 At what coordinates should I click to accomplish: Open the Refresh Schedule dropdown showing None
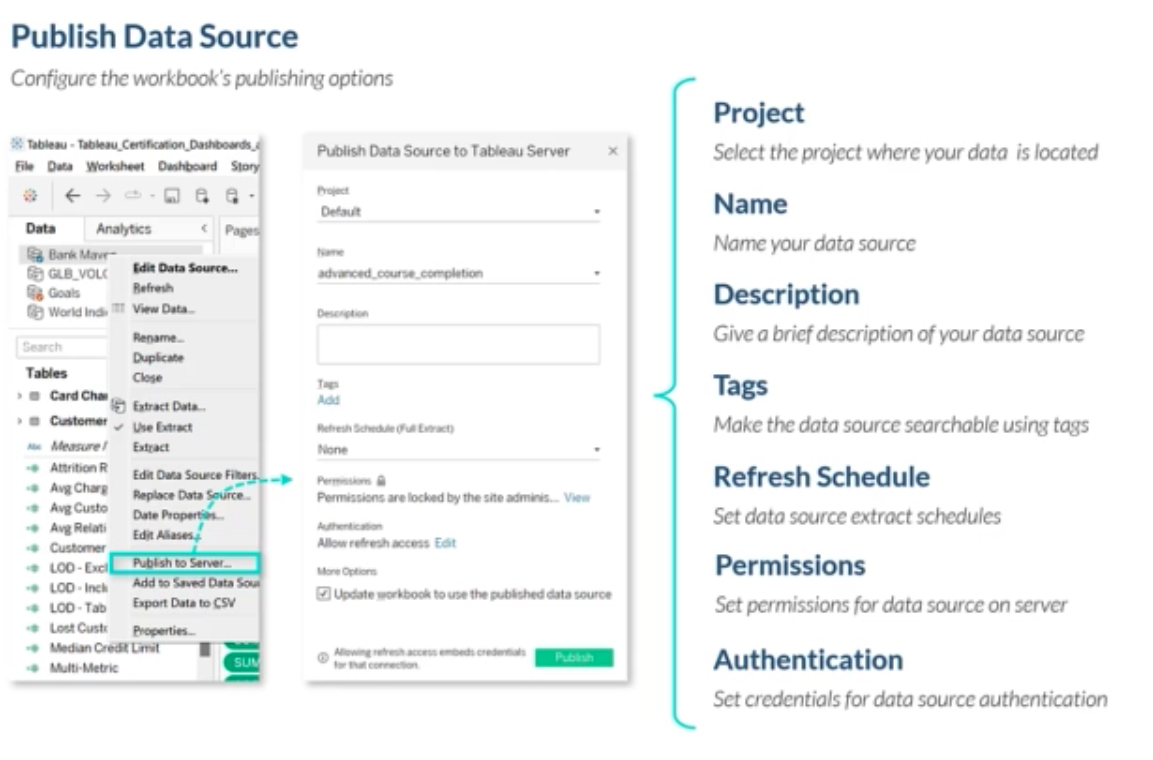point(458,449)
